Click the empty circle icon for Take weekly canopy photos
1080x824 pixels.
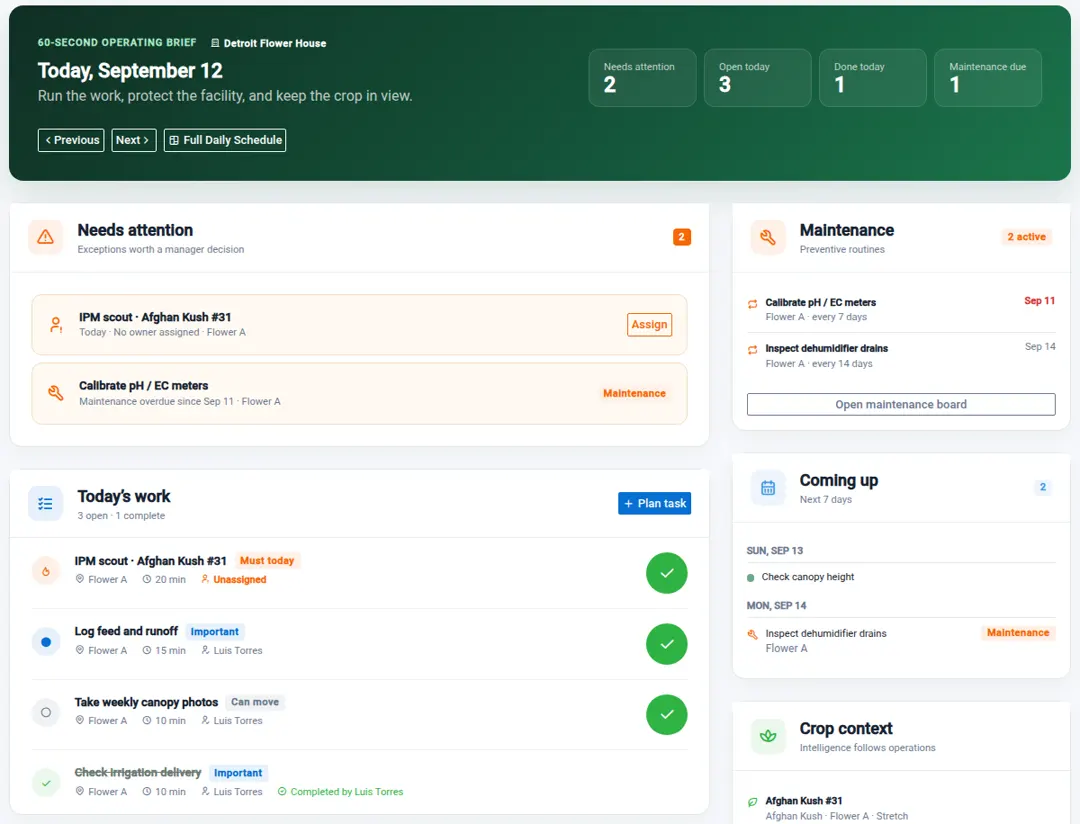pos(46,712)
